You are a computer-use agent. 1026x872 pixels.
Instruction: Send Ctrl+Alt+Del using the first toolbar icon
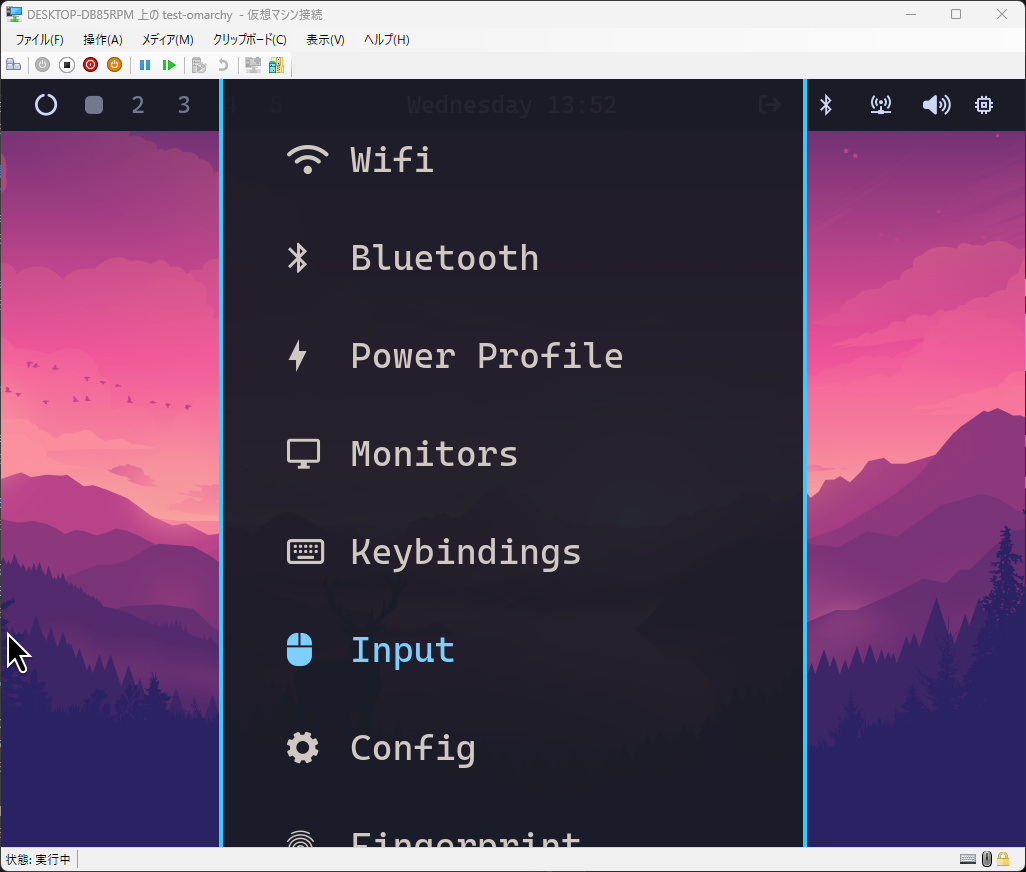(13, 65)
